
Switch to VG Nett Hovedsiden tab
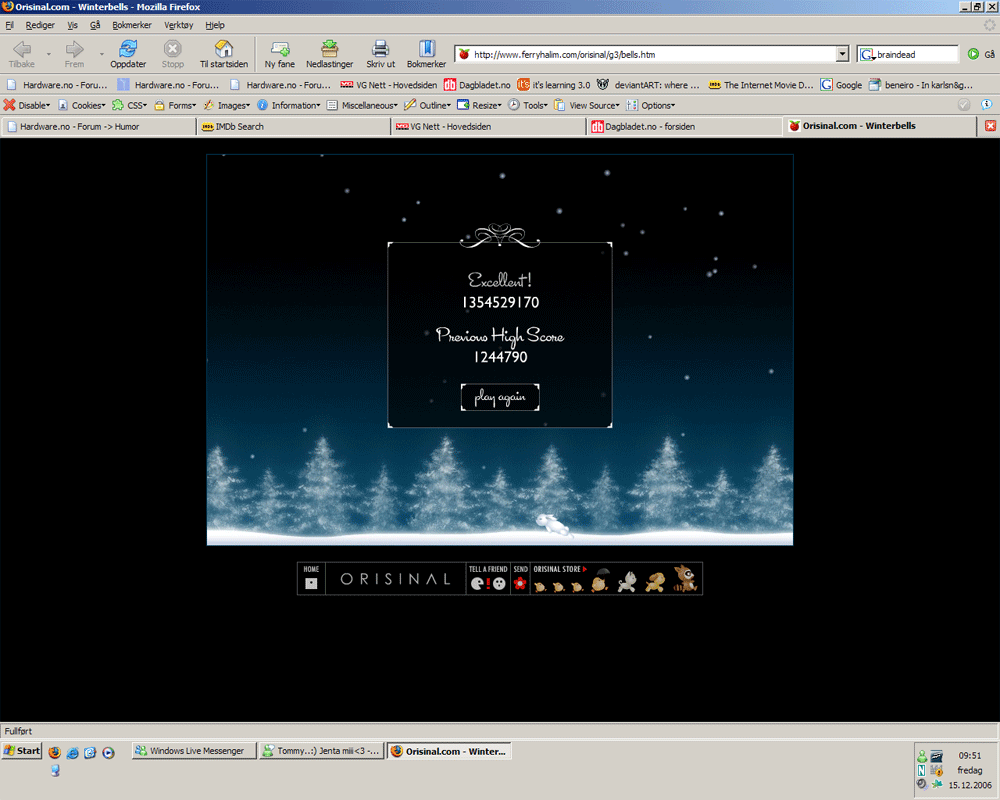point(489,126)
